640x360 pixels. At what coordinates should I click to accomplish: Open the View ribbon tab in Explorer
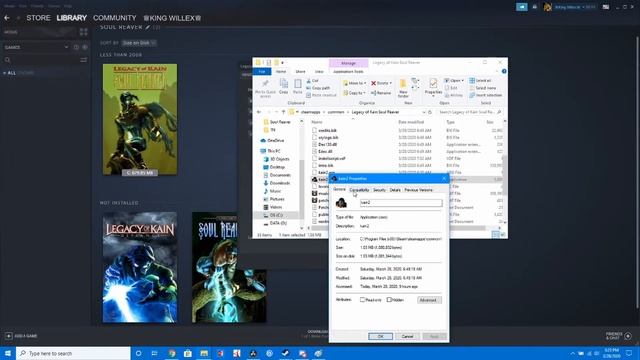click(319, 71)
